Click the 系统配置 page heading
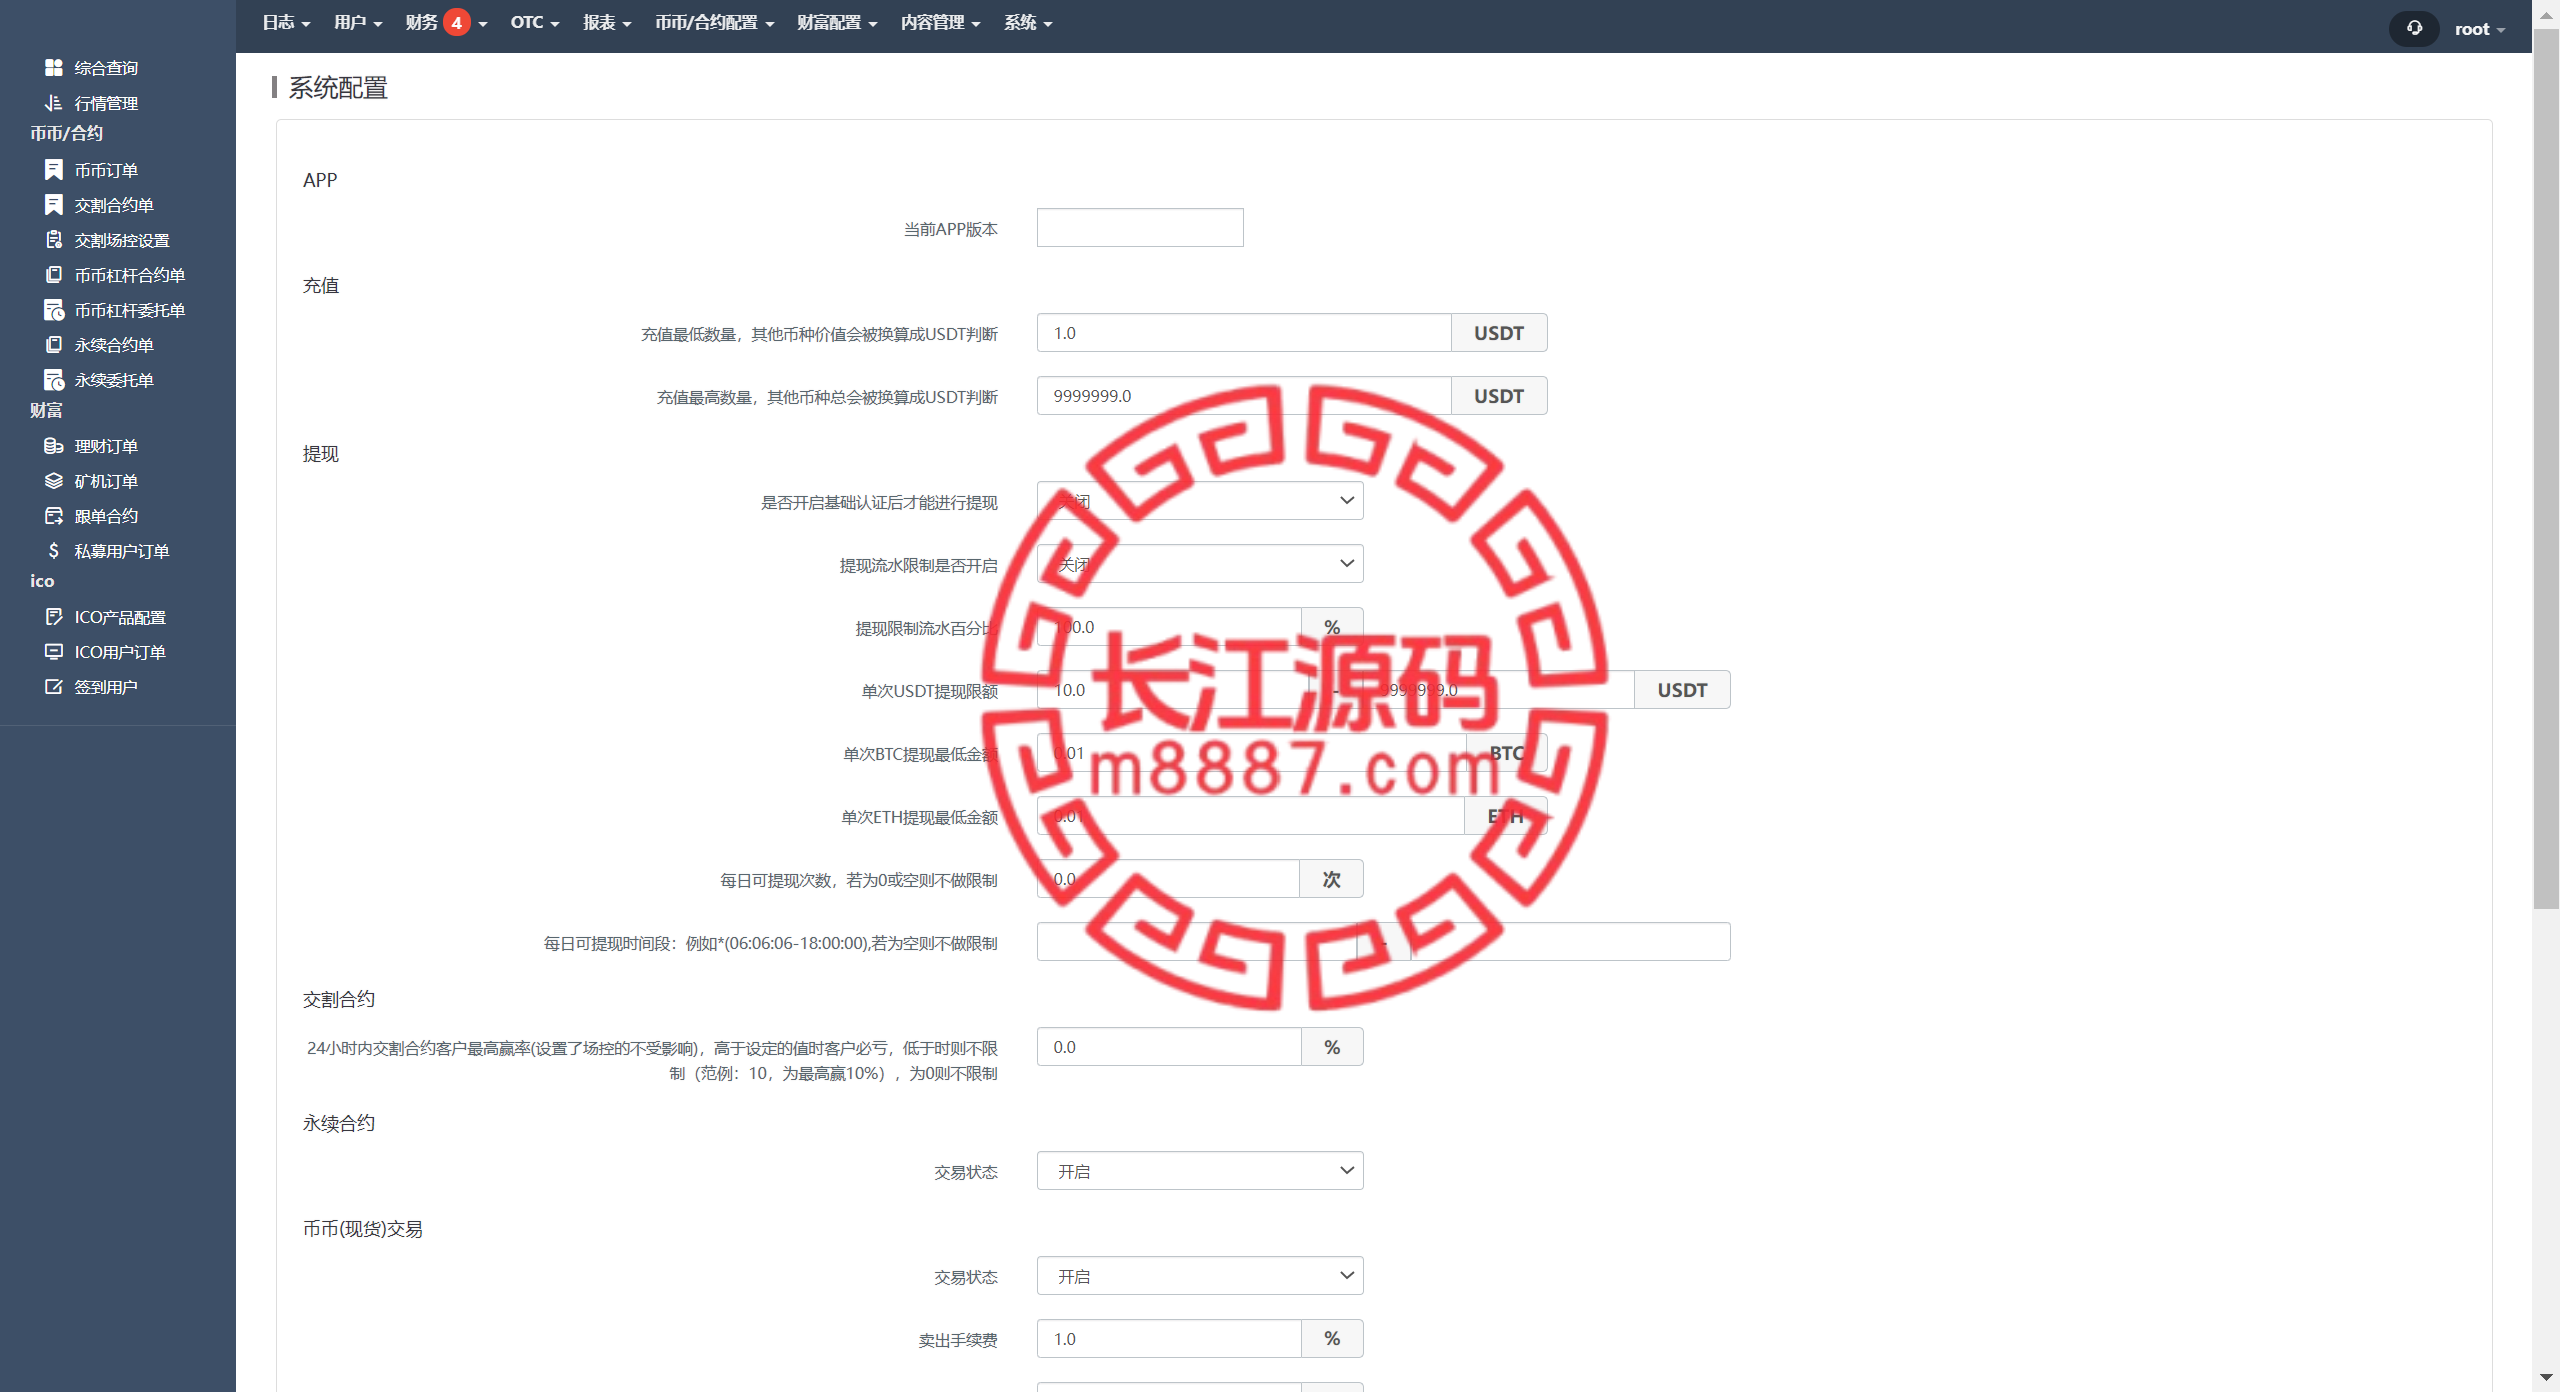This screenshot has height=1392, width=2560. tap(338, 88)
